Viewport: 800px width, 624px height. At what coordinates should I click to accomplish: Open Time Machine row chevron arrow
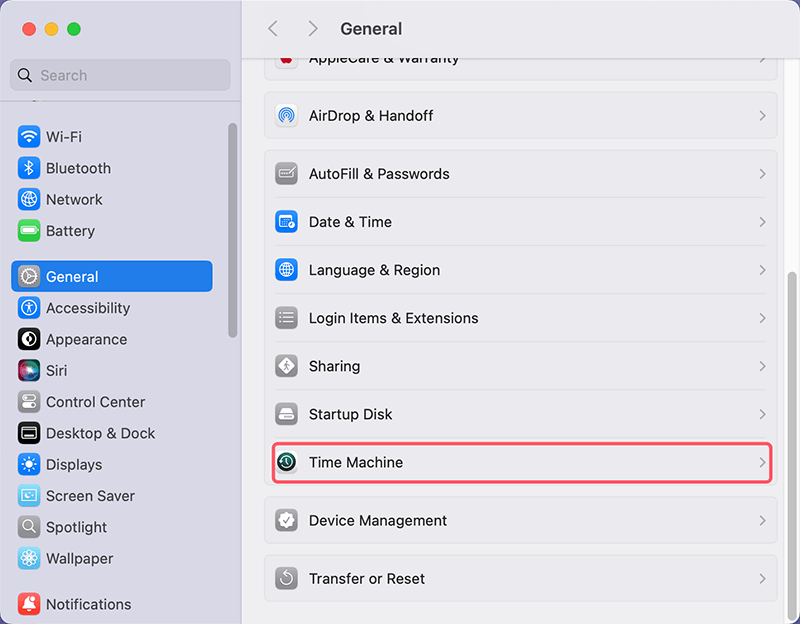pos(762,462)
